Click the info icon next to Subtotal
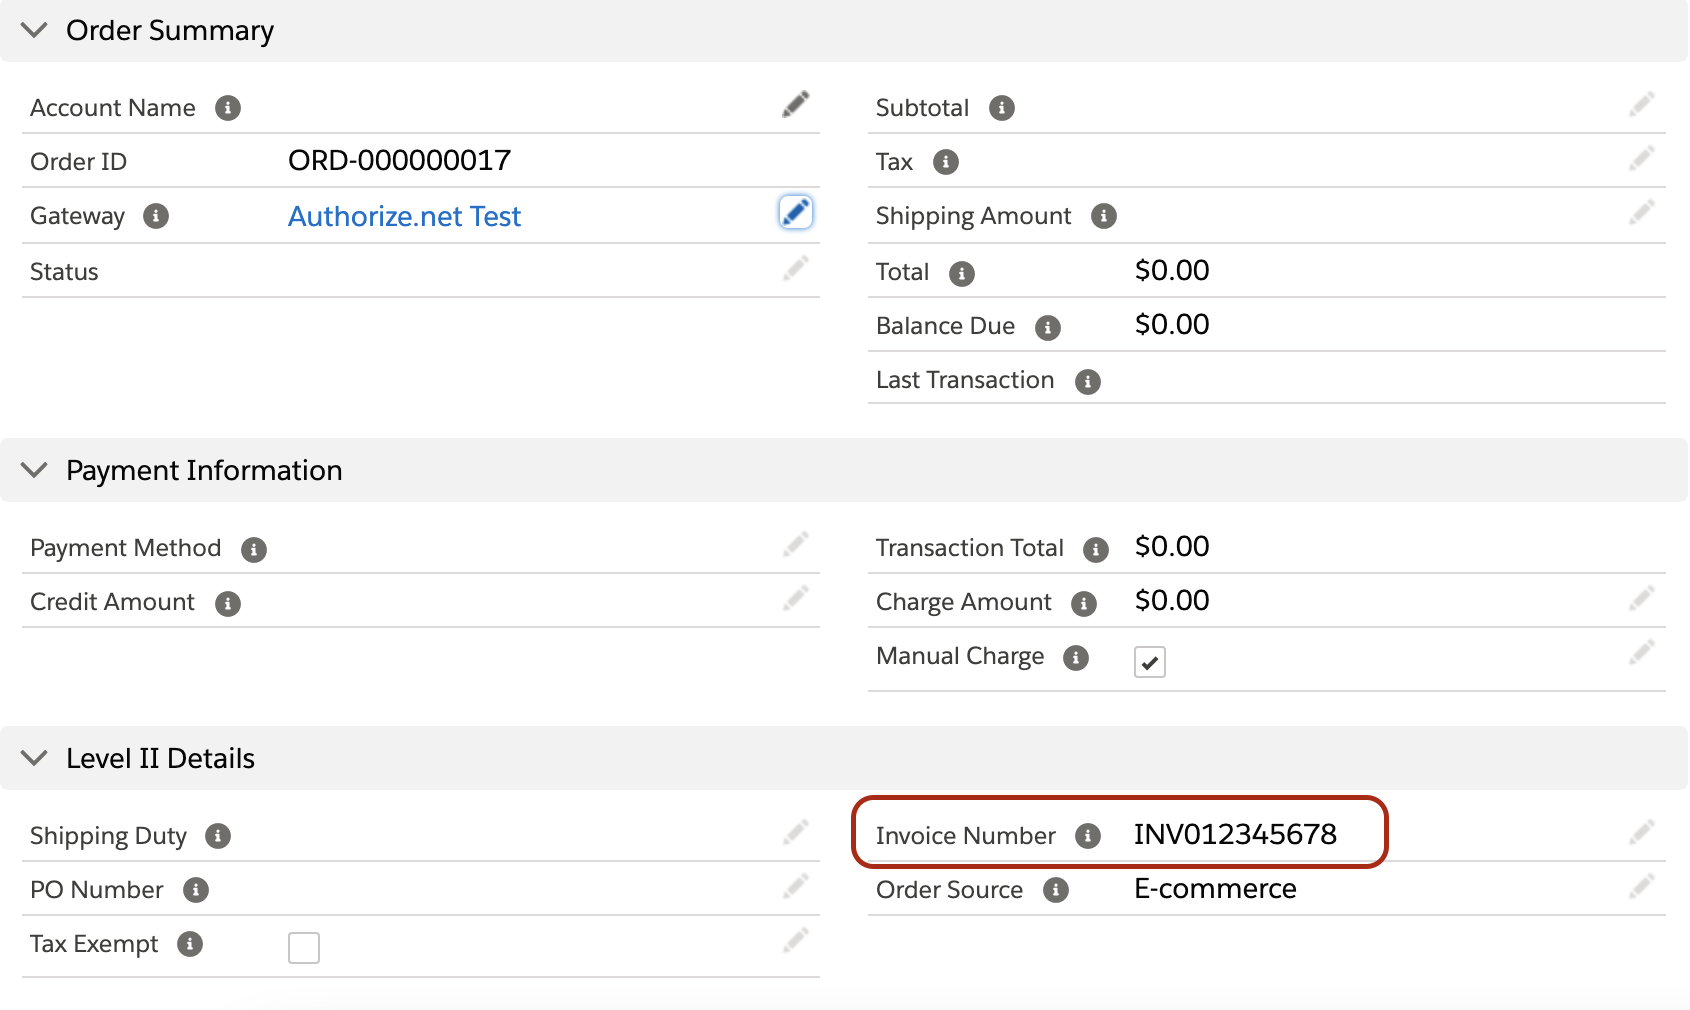 click(1001, 108)
